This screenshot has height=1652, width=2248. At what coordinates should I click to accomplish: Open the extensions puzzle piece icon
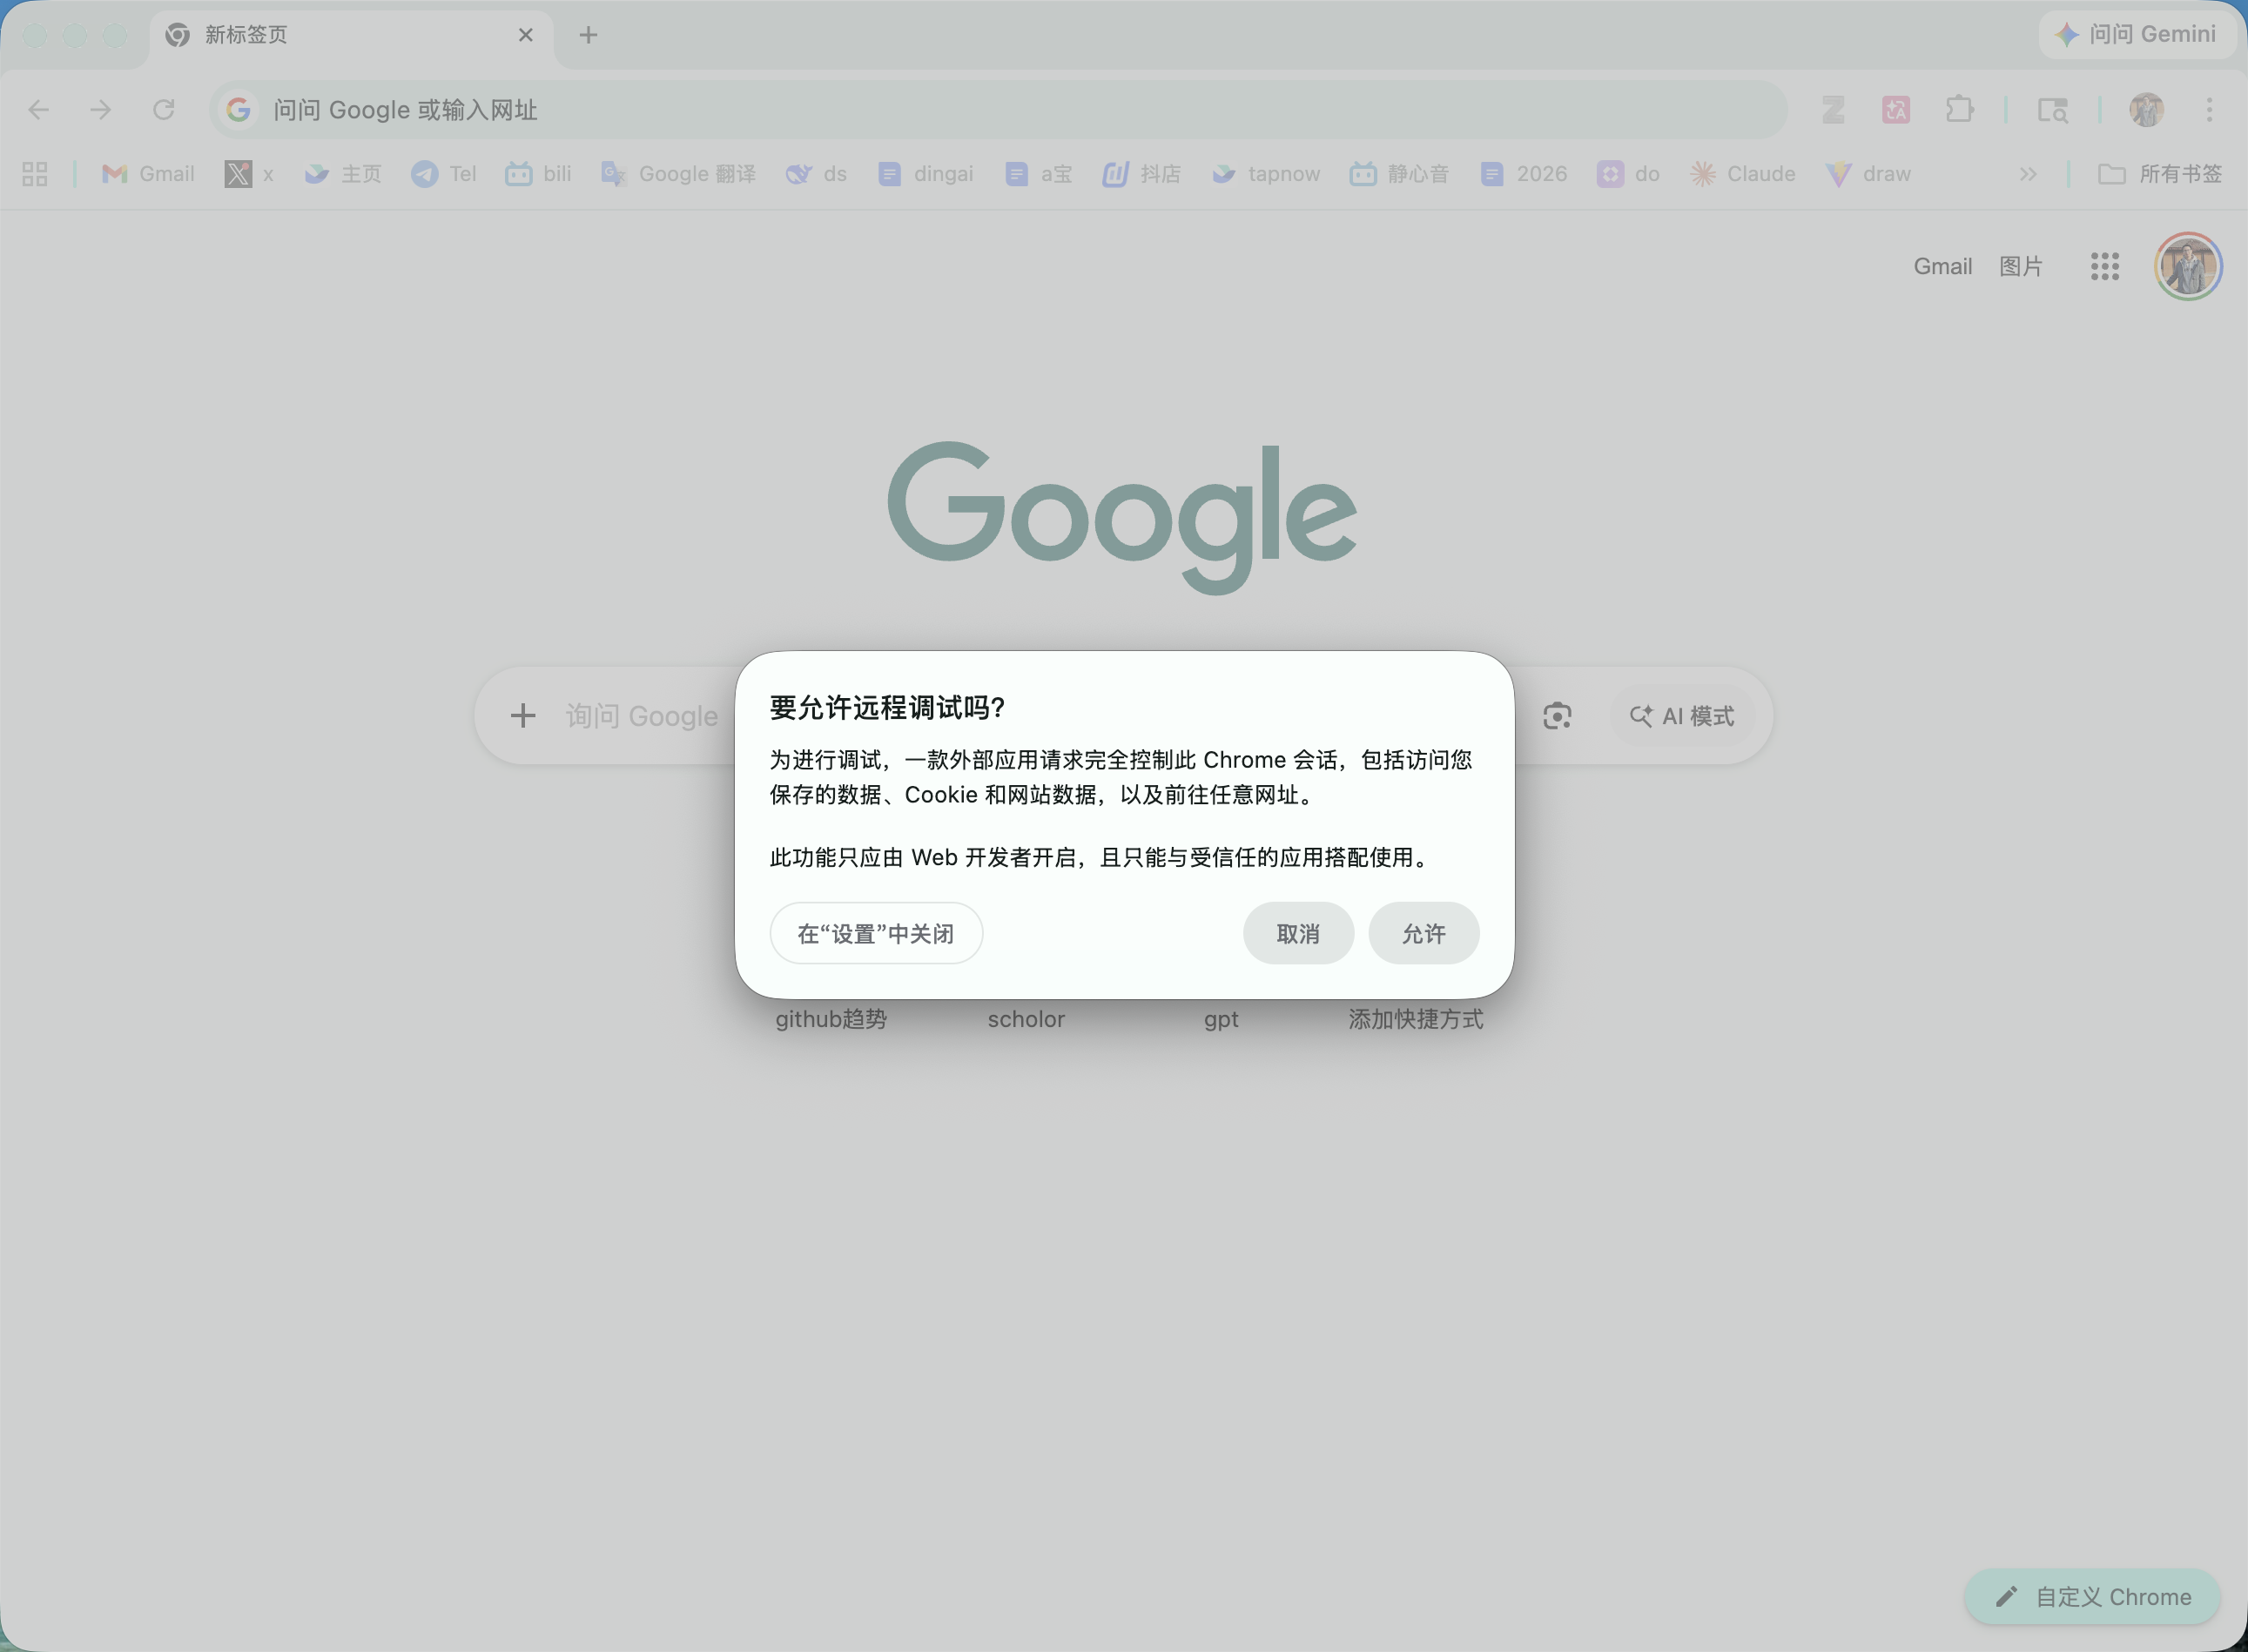[x=1959, y=109]
